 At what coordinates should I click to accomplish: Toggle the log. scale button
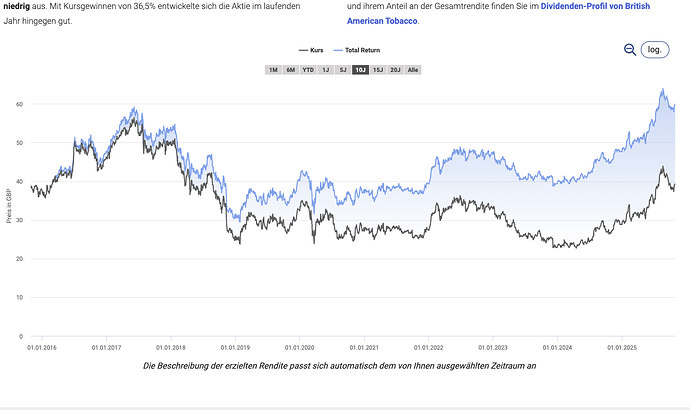pyautogui.click(x=655, y=50)
